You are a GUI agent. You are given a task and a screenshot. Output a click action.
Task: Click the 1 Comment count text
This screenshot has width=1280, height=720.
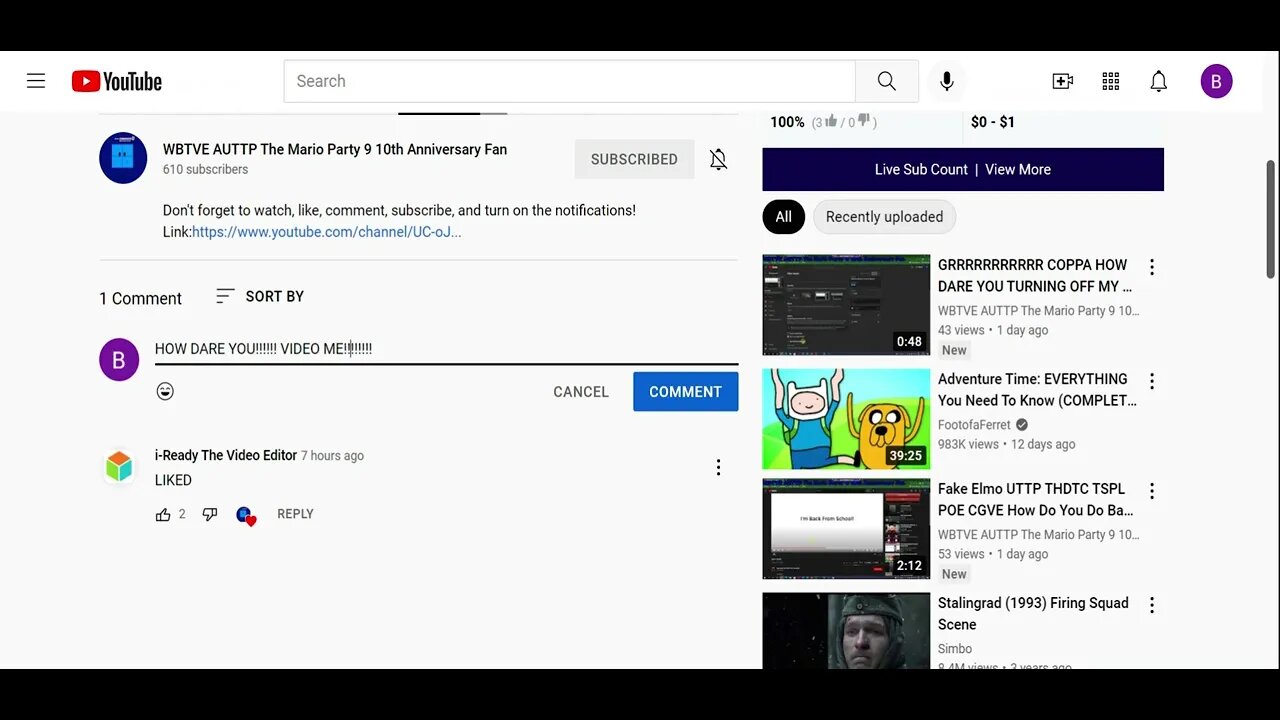click(x=140, y=299)
